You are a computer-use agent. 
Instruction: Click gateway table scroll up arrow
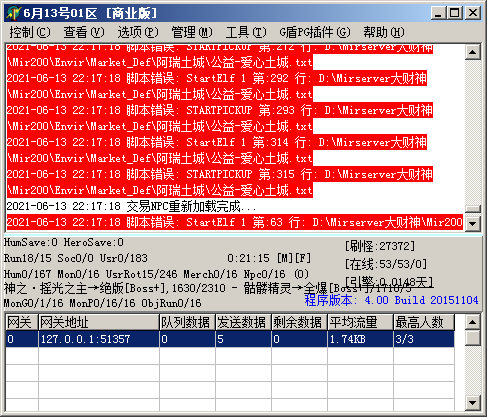473,322
